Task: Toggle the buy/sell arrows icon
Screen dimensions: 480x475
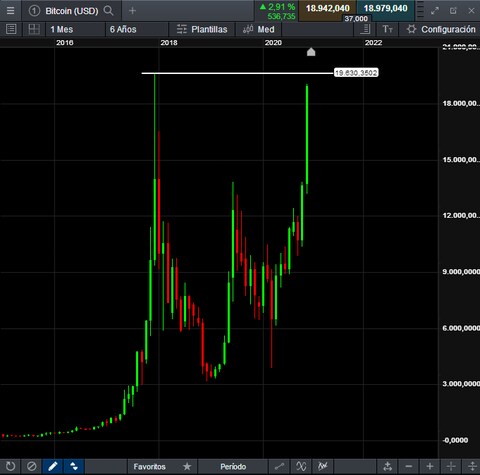Action: 74,466
